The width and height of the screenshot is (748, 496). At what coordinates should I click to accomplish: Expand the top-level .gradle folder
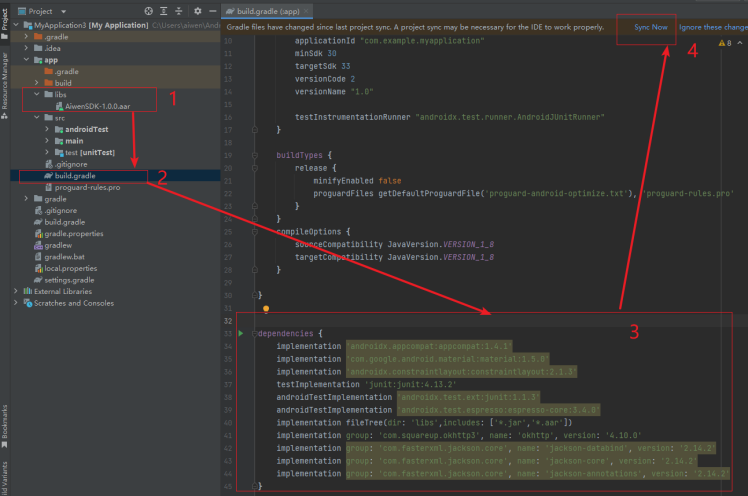point(26,36)
